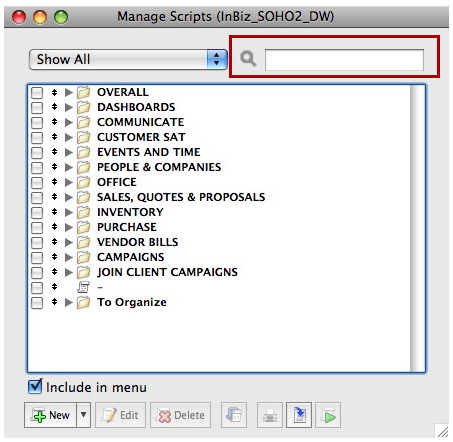Expand the SALES, QUOTES & PROPOSALS folder
453x442 pixels.
click(69, 197)
